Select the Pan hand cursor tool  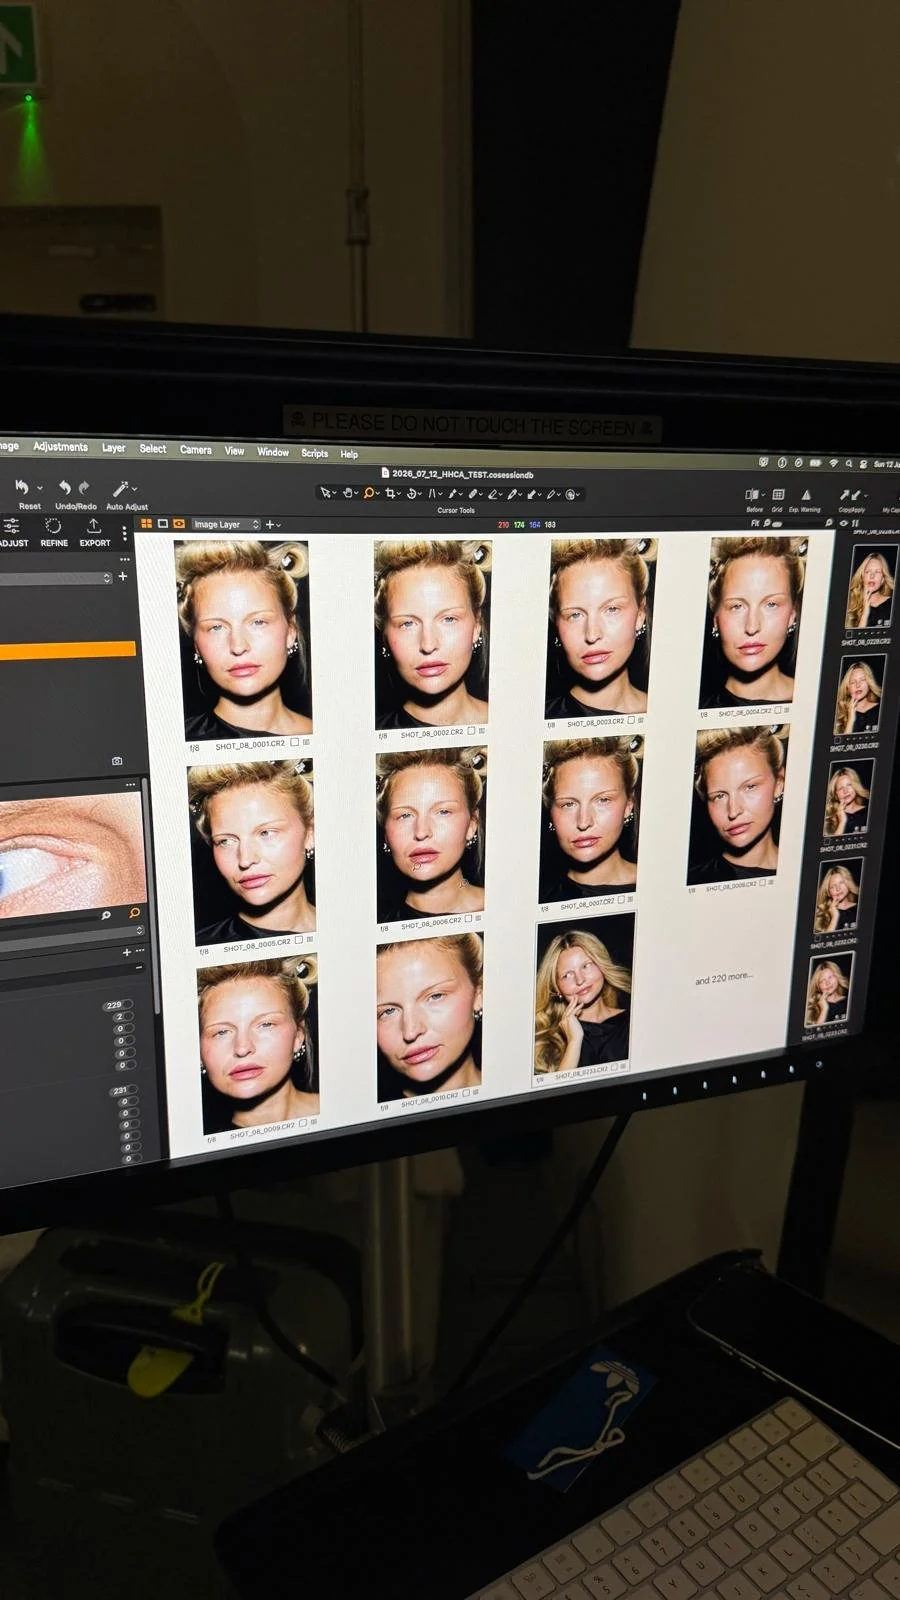(348, 493)
